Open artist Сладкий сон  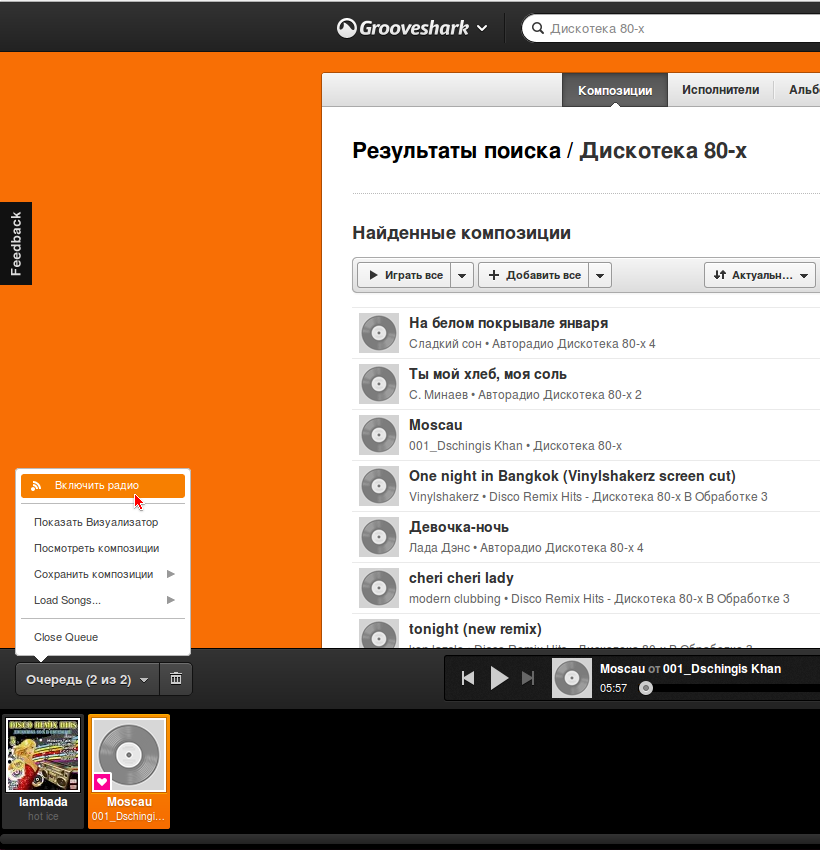coord(445,344)
